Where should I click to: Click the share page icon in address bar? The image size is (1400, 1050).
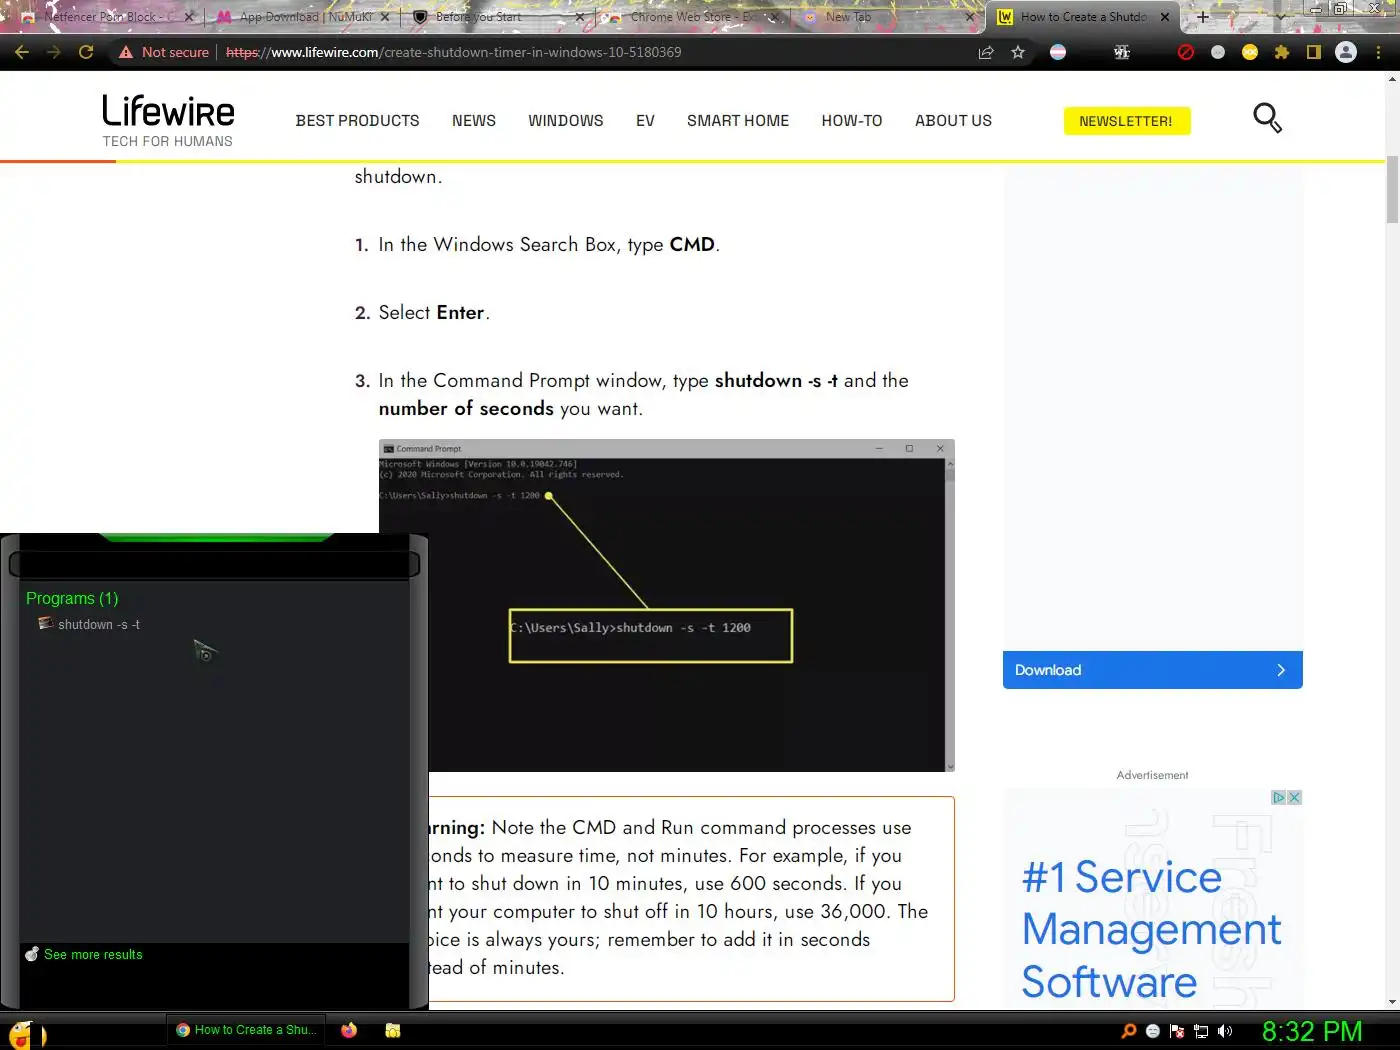point(986,52)
